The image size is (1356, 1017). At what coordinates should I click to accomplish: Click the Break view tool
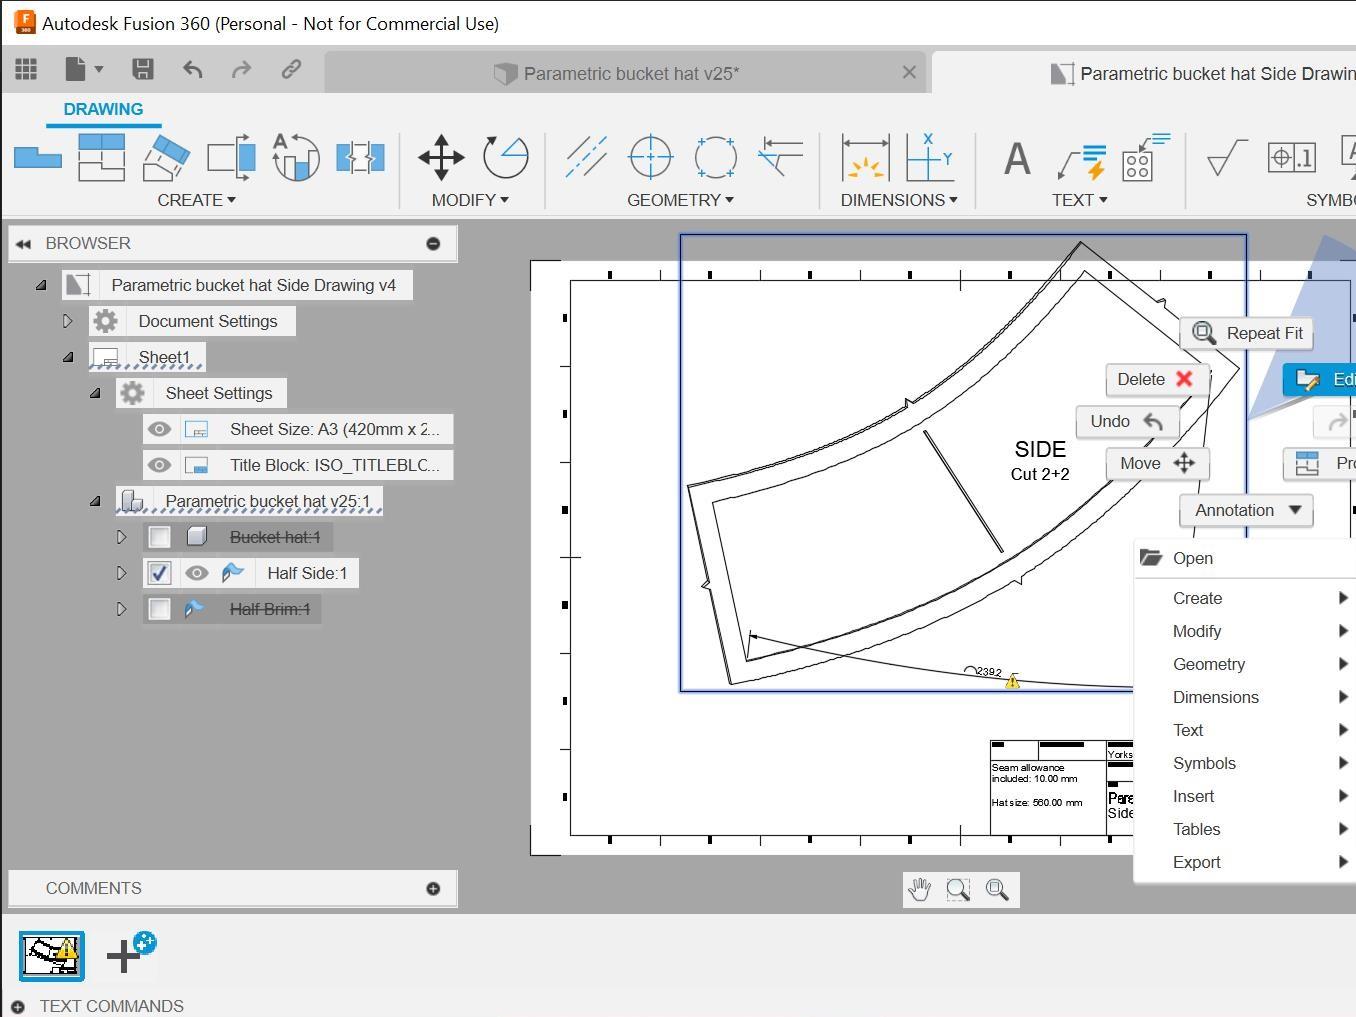(360, 157)
